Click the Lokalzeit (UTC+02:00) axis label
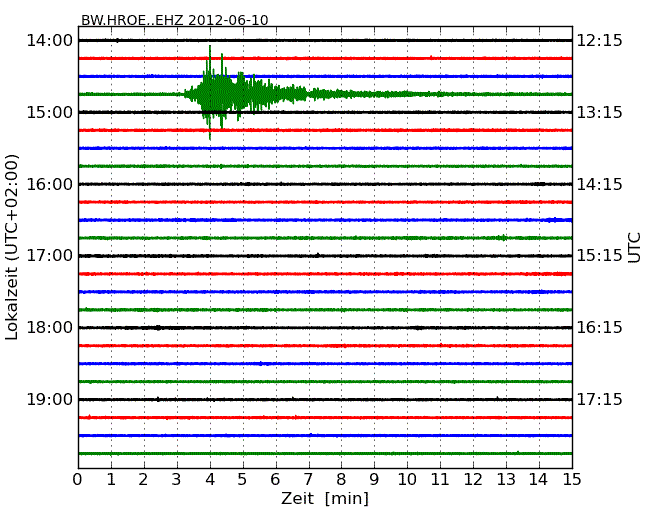This screenshot has width=650, height=520. [x=12, y=247]
